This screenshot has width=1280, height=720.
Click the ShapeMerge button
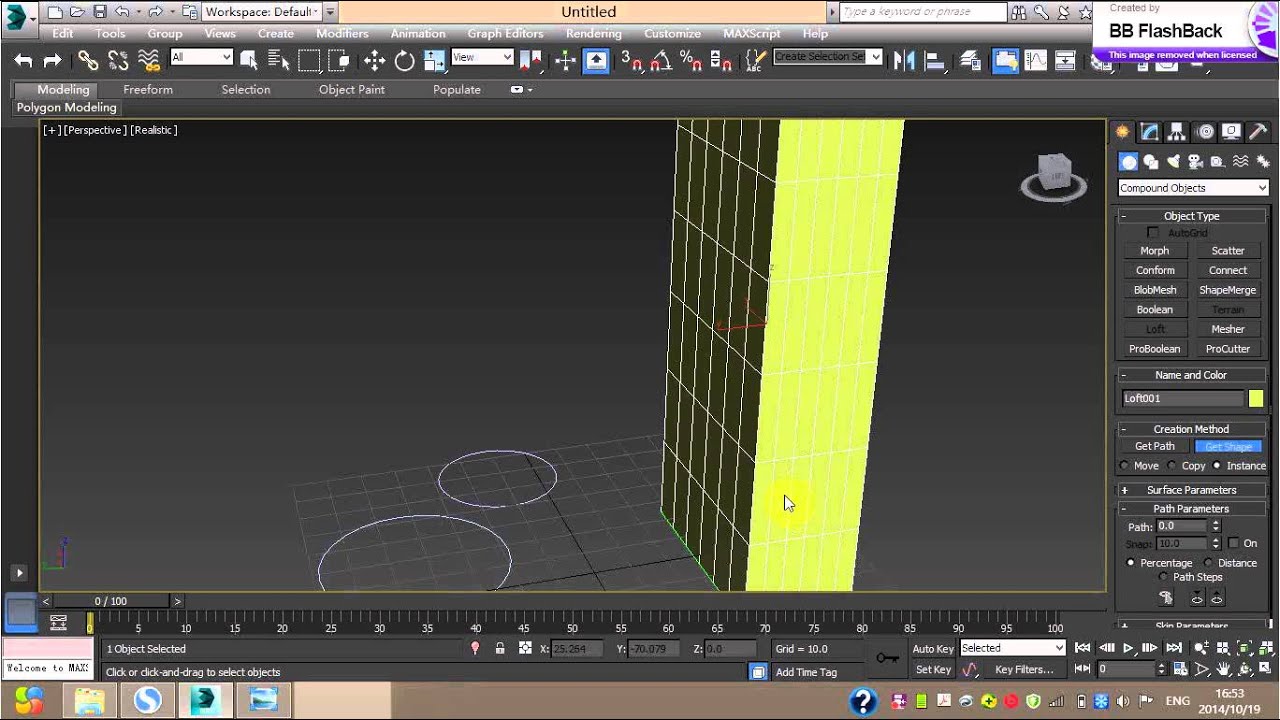tap(1228, 290)
